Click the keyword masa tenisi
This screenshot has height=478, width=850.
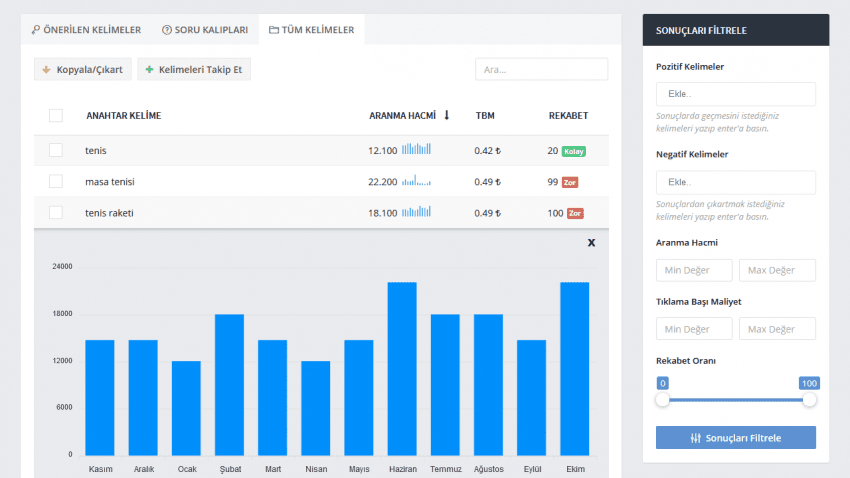(110, 182)
